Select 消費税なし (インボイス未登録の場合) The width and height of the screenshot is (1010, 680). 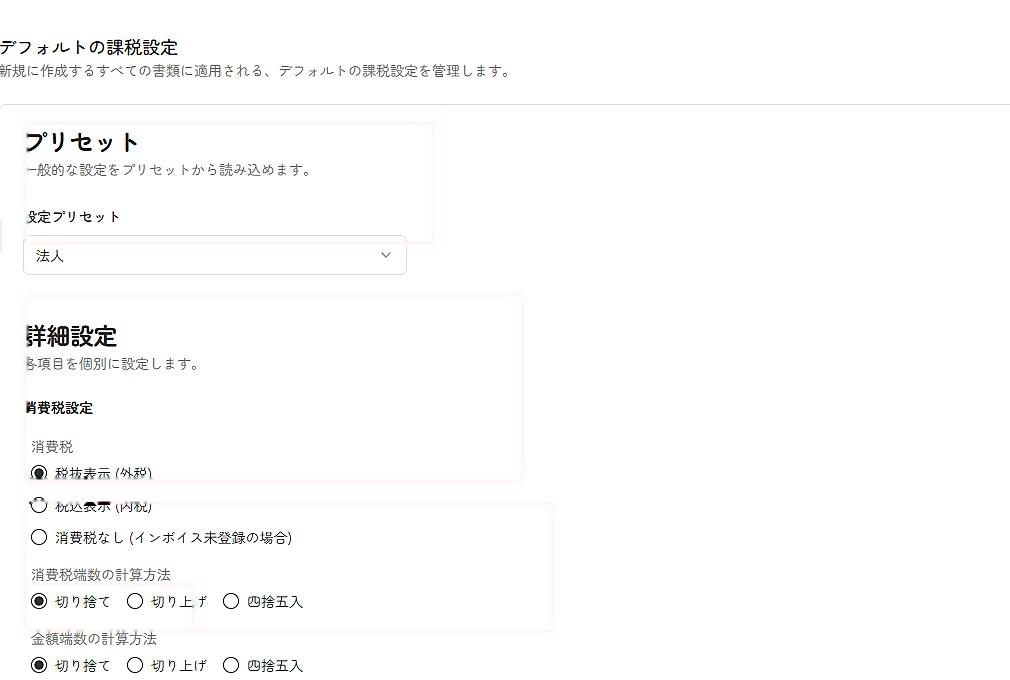click(39, 537)
